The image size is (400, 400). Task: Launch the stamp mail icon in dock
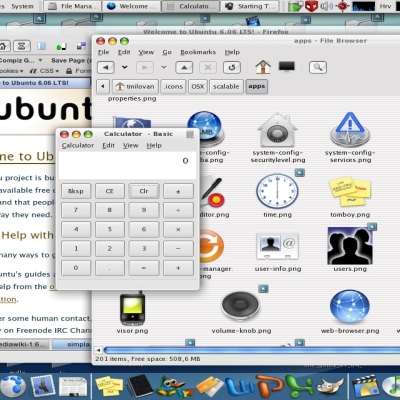pos(43,387)
